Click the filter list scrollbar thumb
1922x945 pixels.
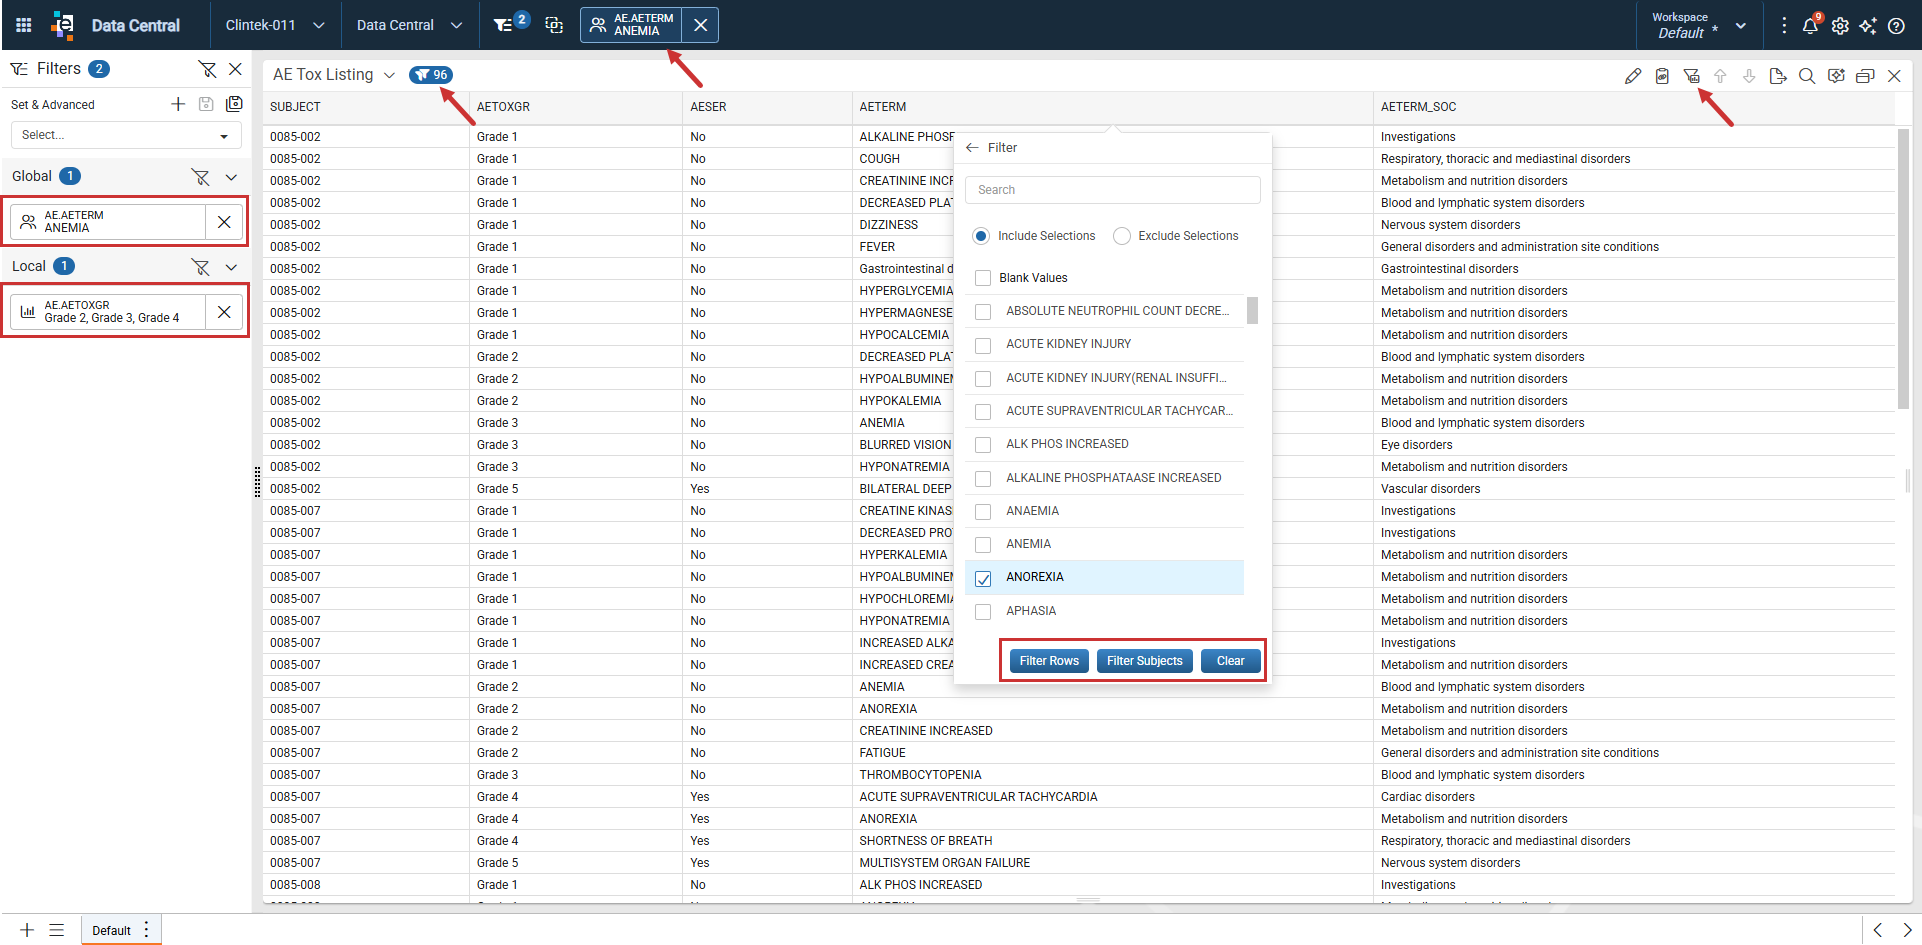click(1252, 311)
